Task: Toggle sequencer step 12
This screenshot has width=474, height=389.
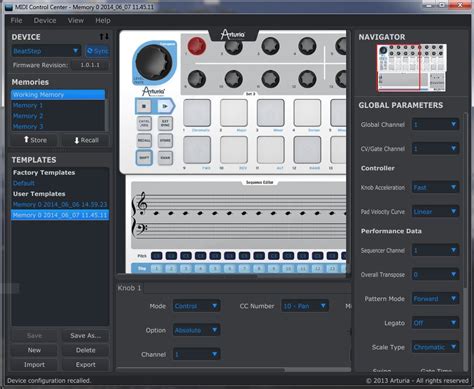Action: point(318,268)
